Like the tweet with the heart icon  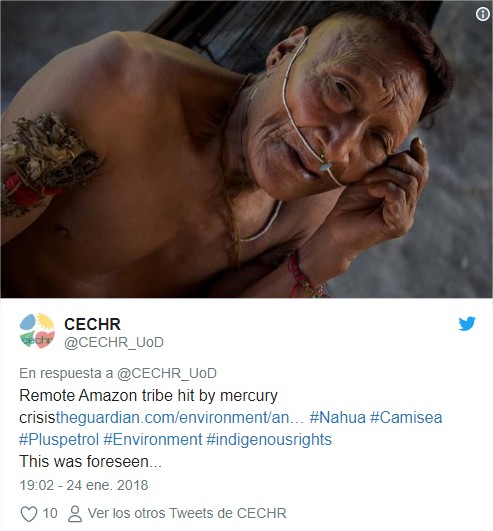(x=29, y=513)
